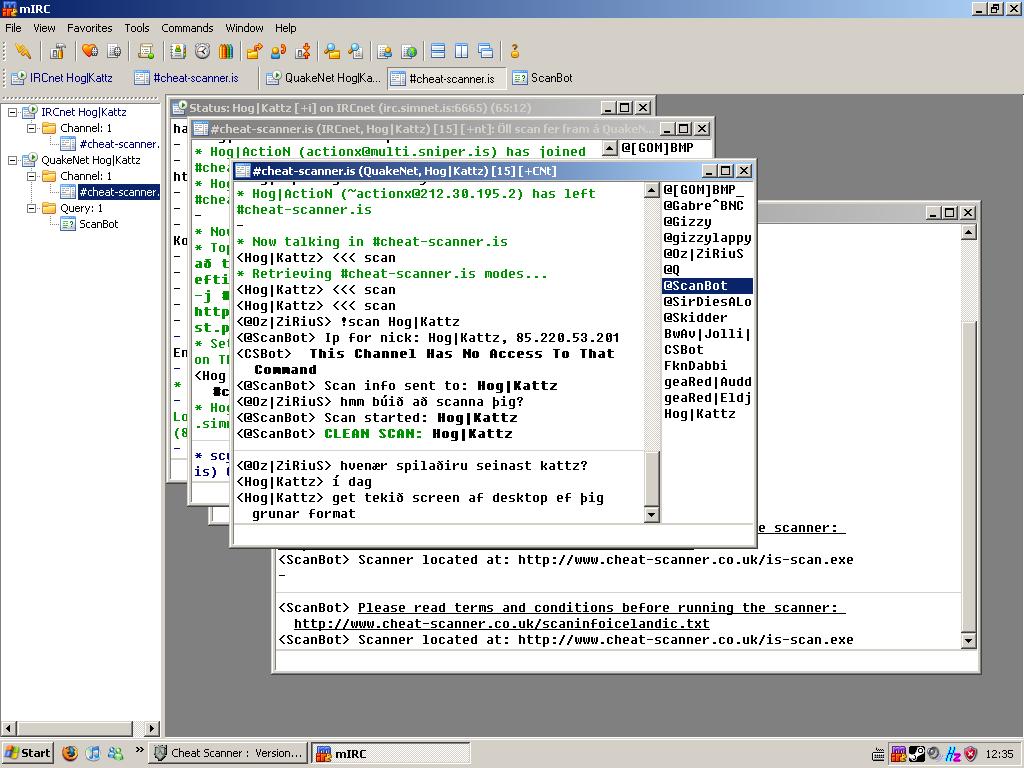Launch iTunes from the quick launch bar
1024x768 pixels.
click(93, 753)
